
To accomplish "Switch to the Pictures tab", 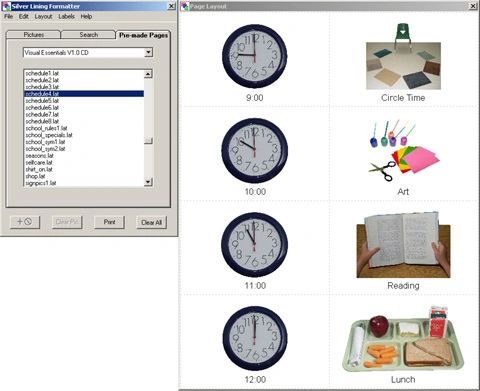I will click(33, 35).
